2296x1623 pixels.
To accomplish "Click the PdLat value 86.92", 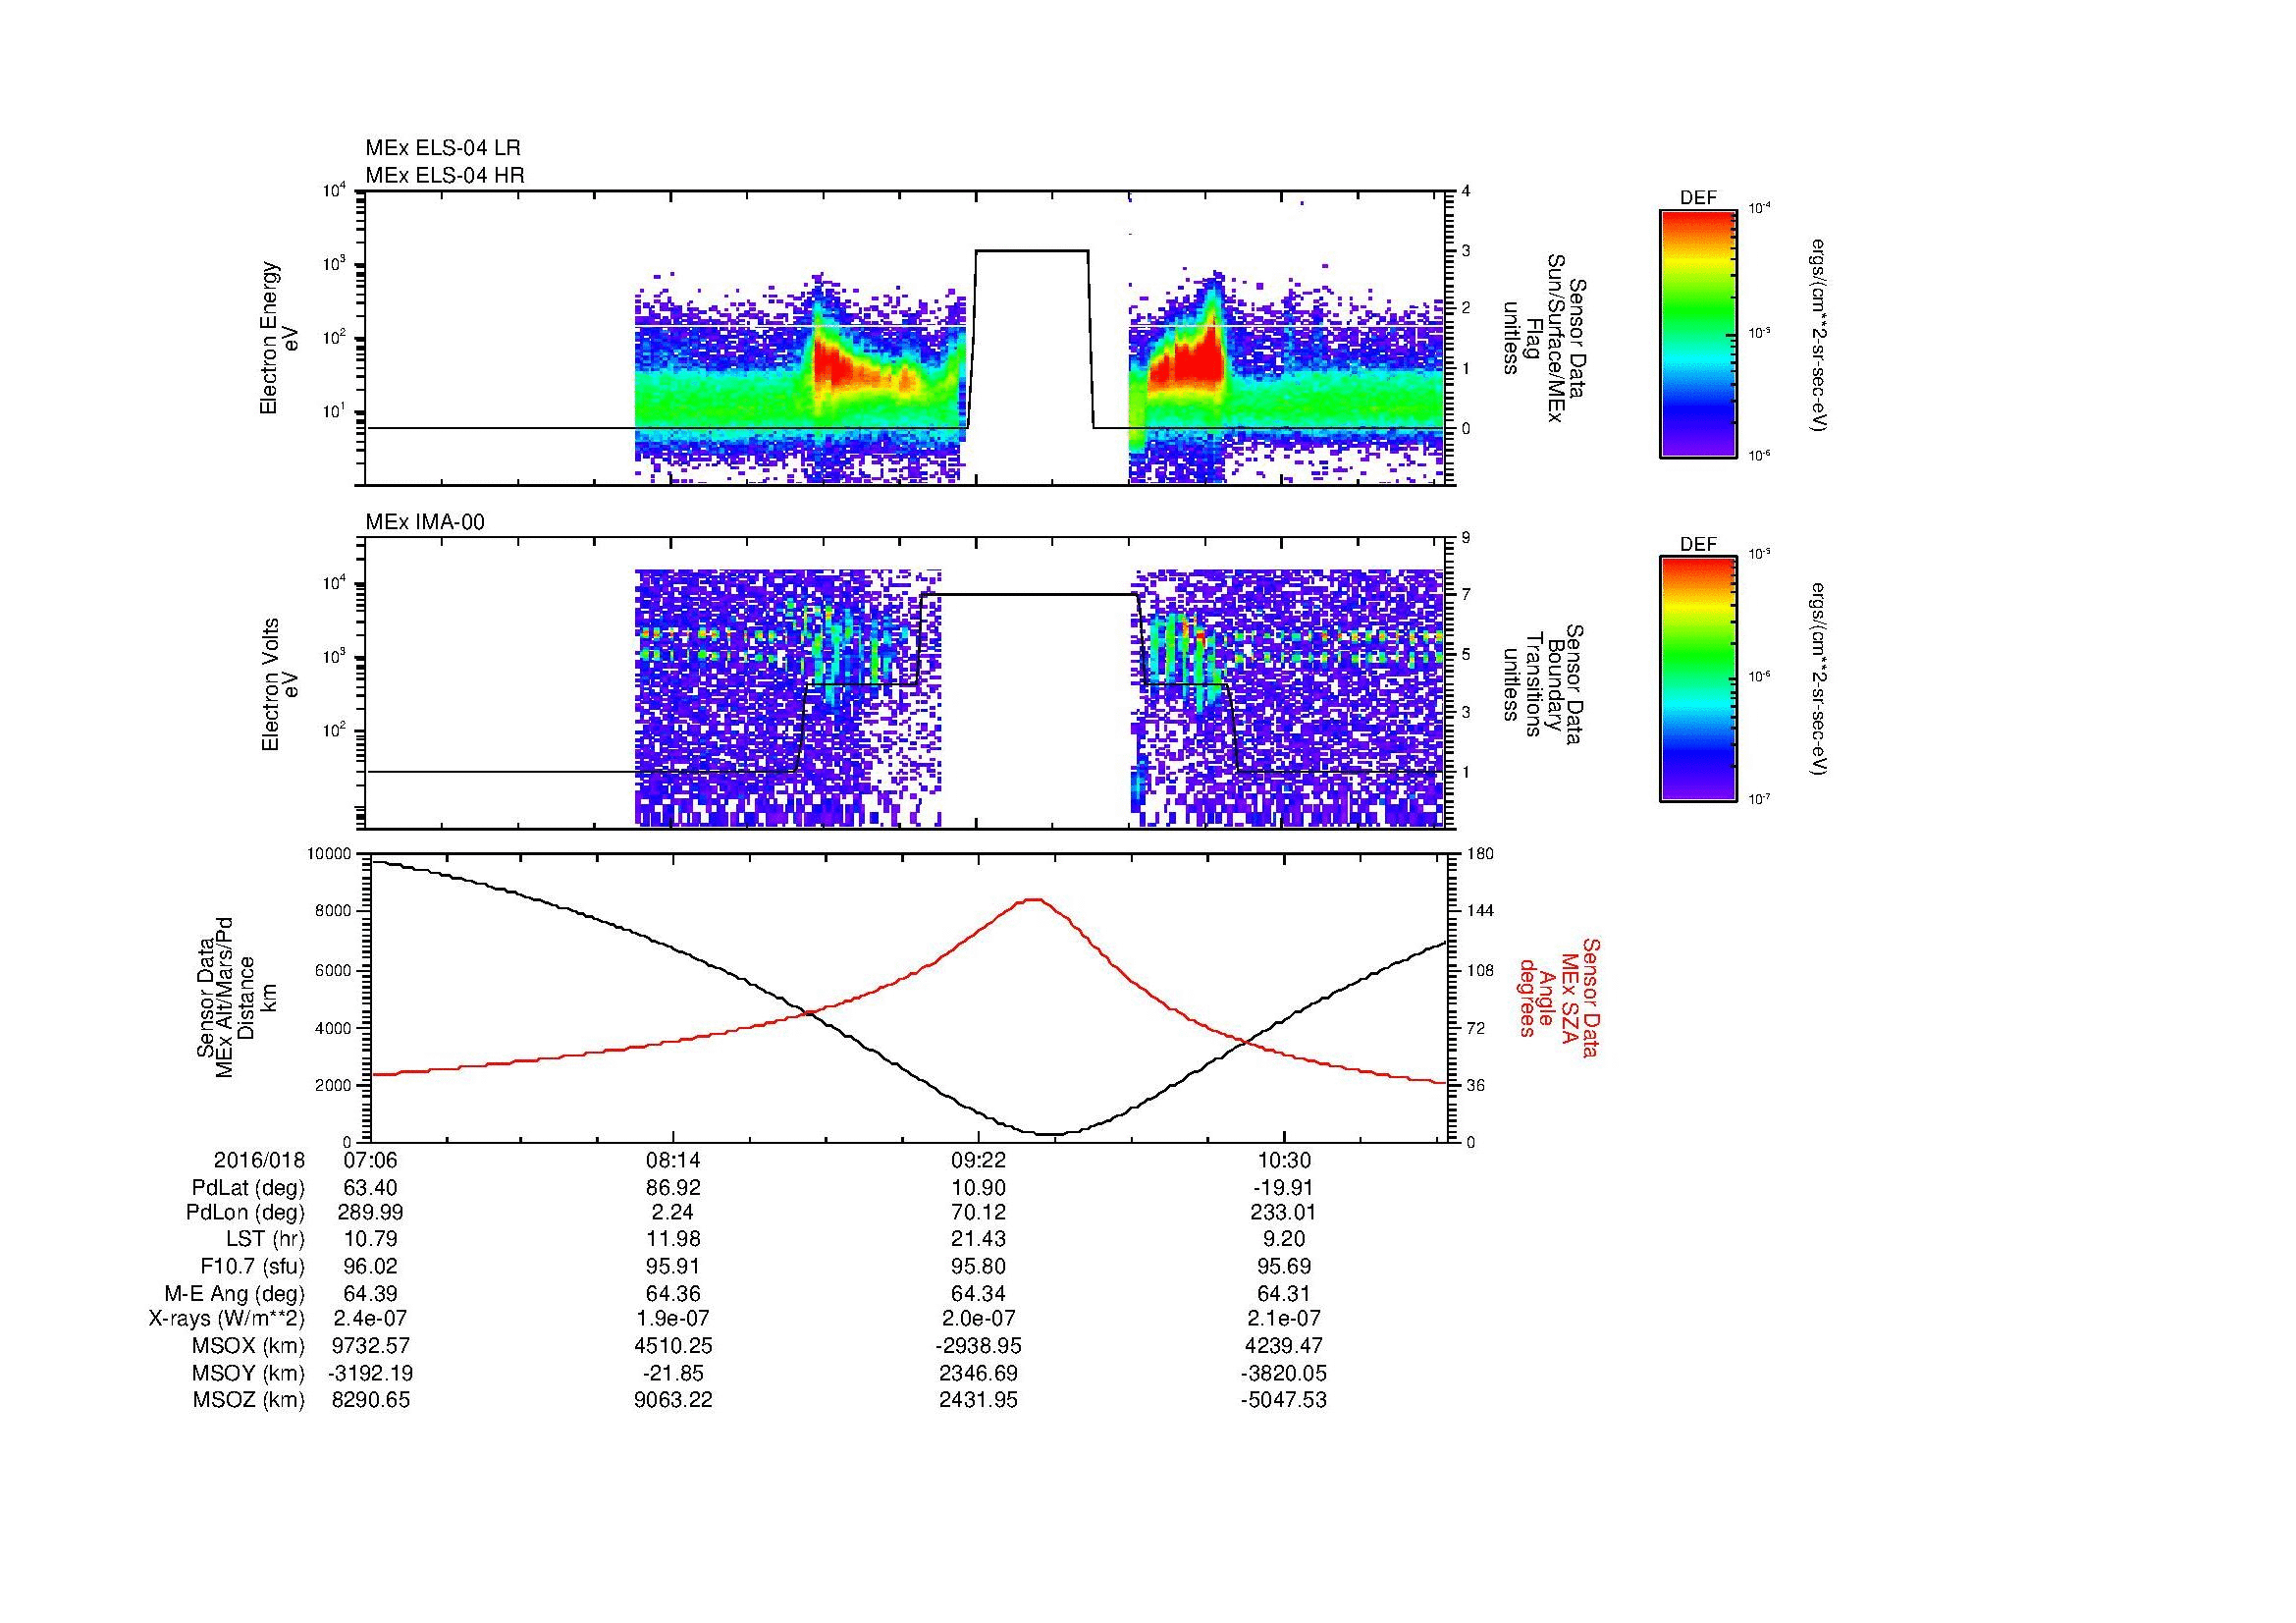I will point(673,1188).
